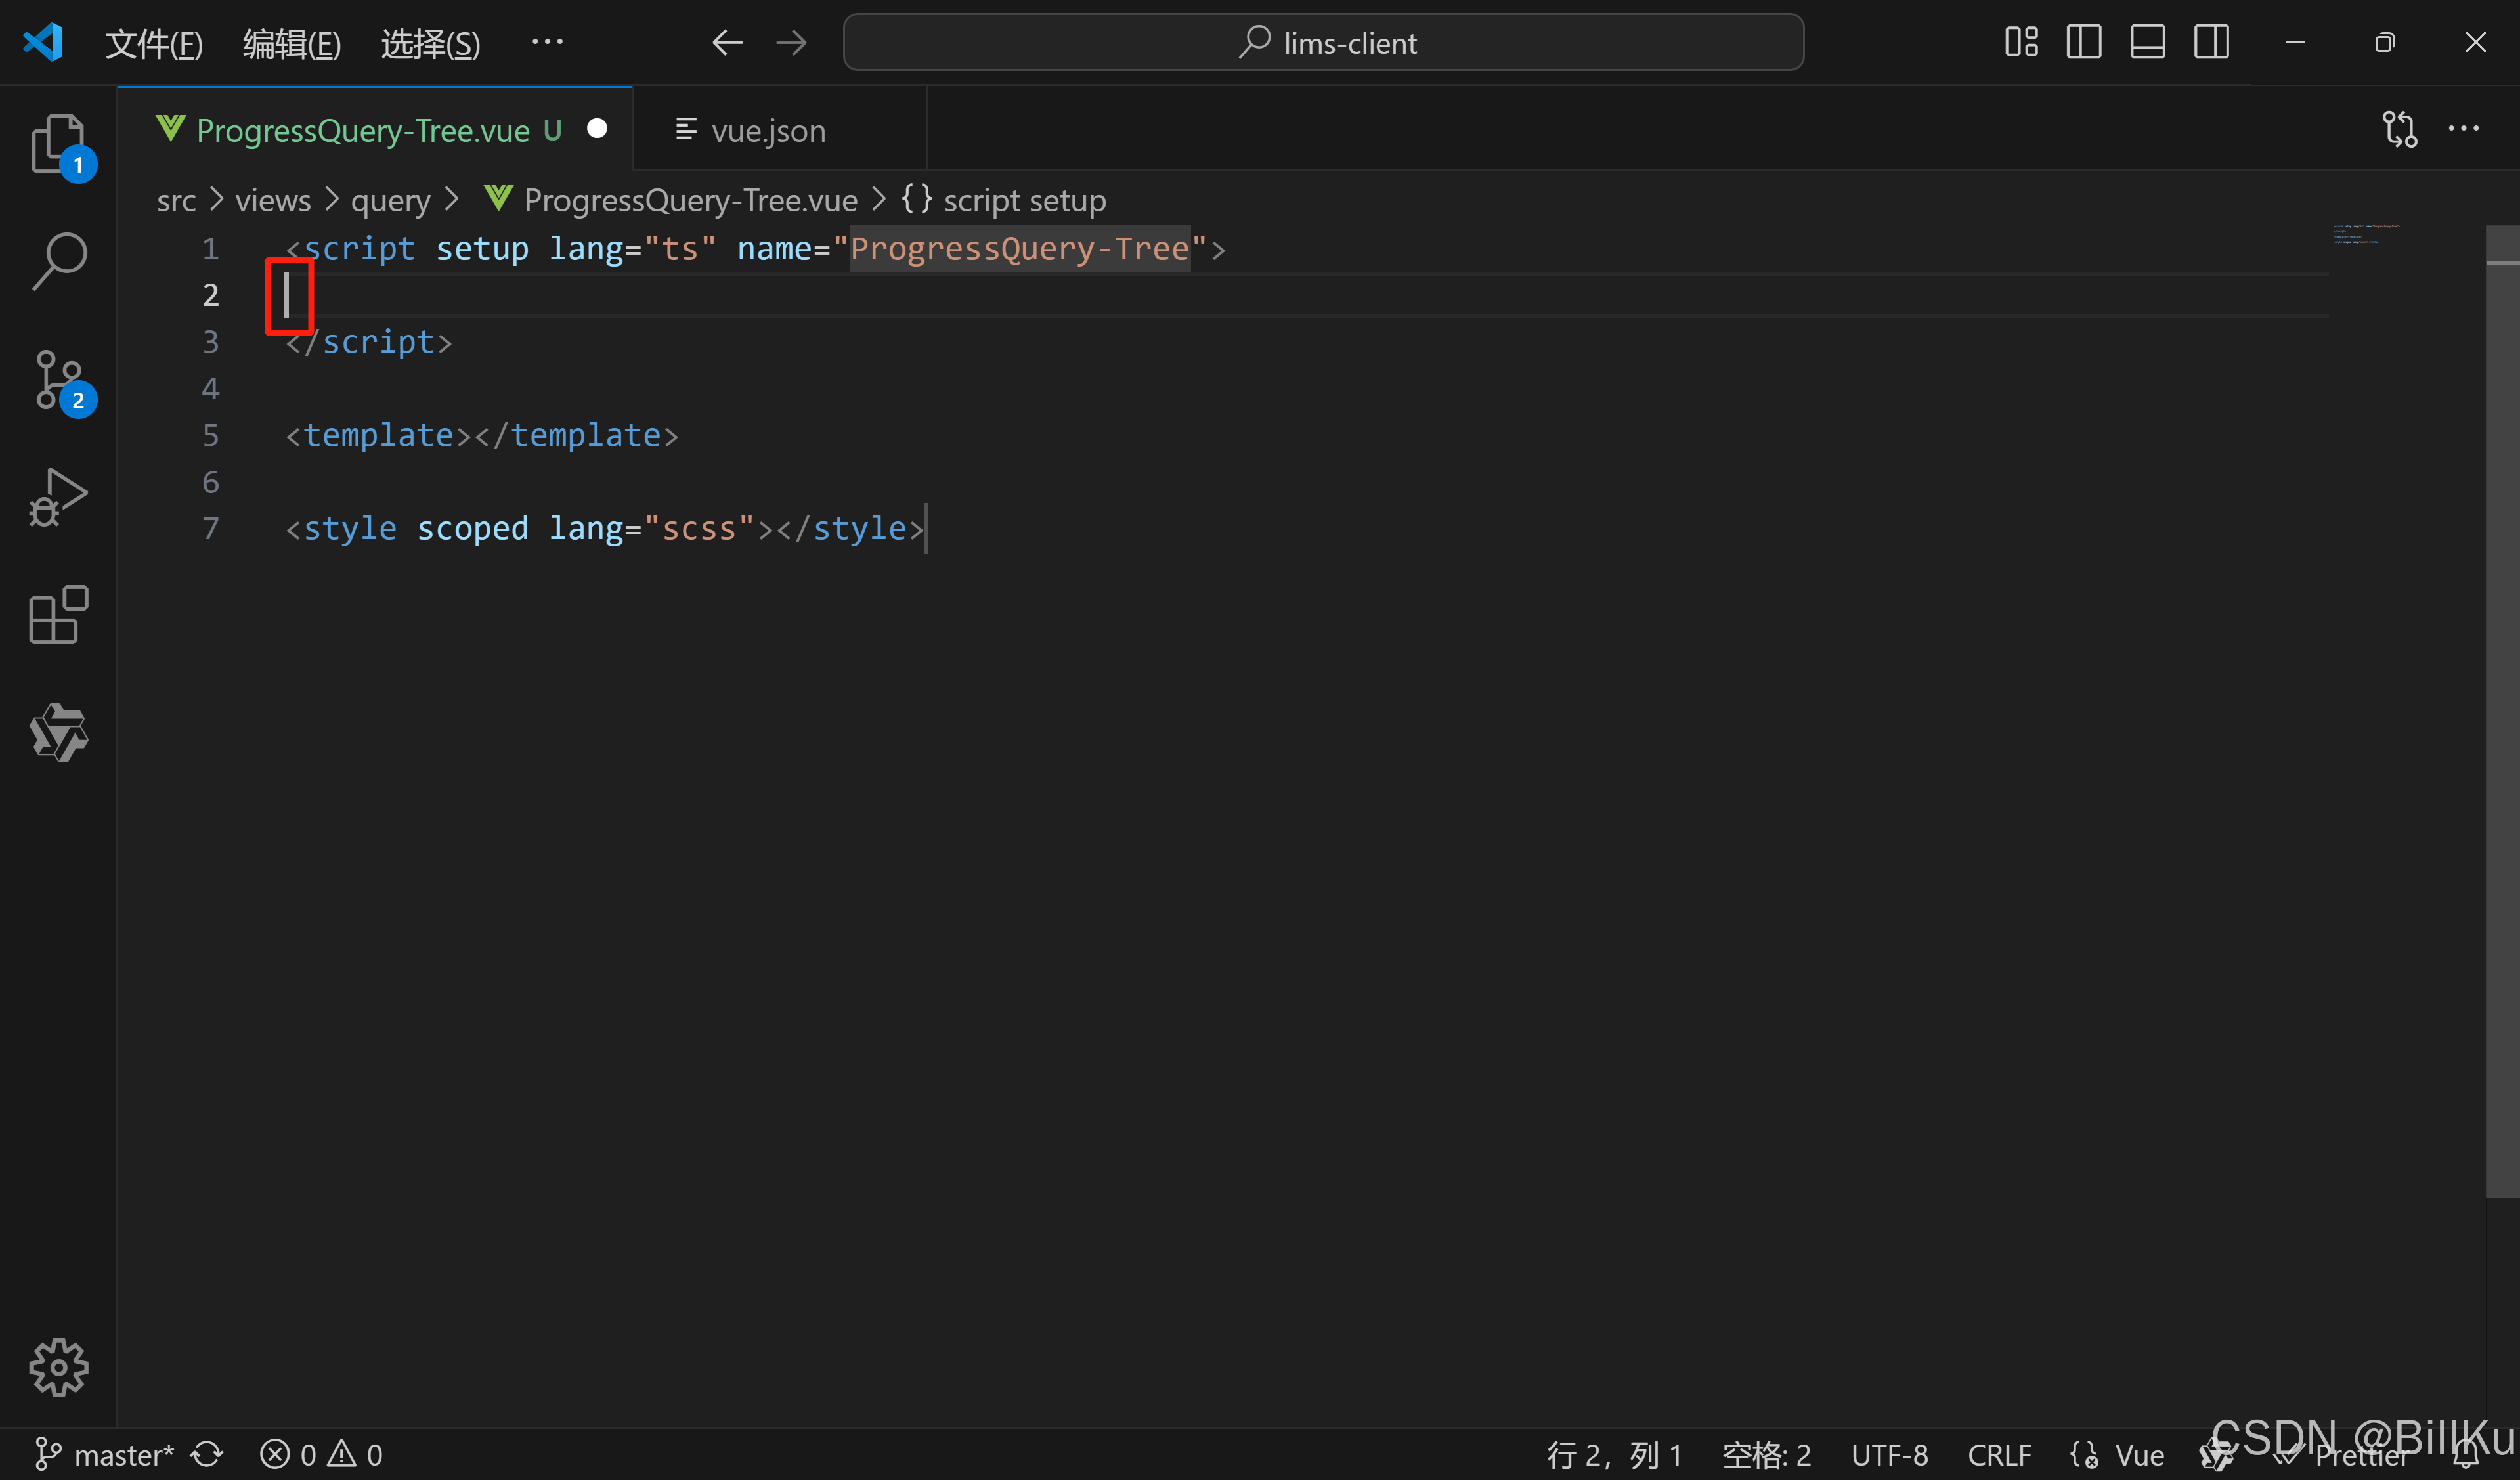The width and height of the screenshot is (2520, 1480).
Task: Click the editor vertical scrollbar
Action: [x=2502, y=700]
